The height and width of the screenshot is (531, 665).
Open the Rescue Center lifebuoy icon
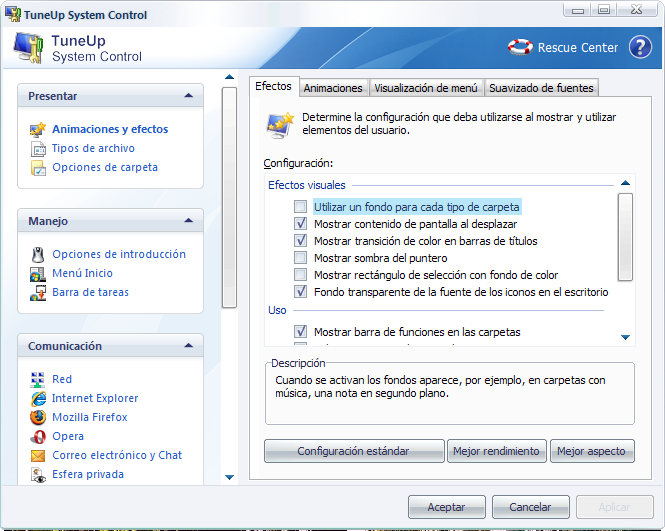click(x=520, y=48)
